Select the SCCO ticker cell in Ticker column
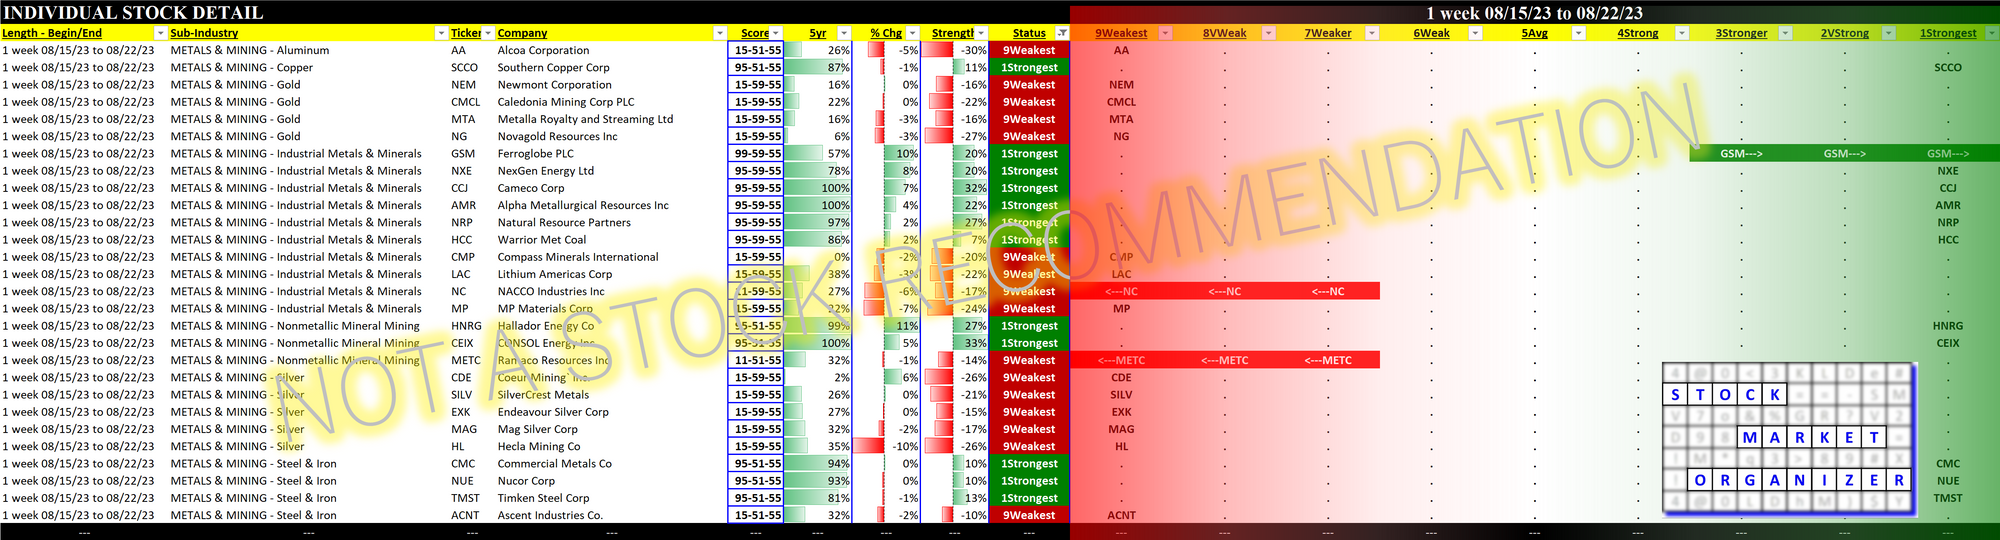2000x540 pixels. [464, 67]
